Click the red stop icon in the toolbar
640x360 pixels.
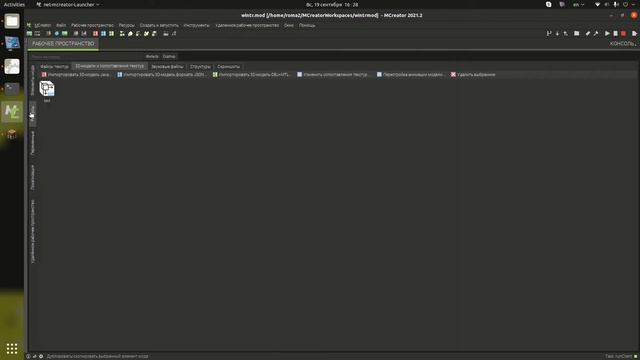coord(623,33)
